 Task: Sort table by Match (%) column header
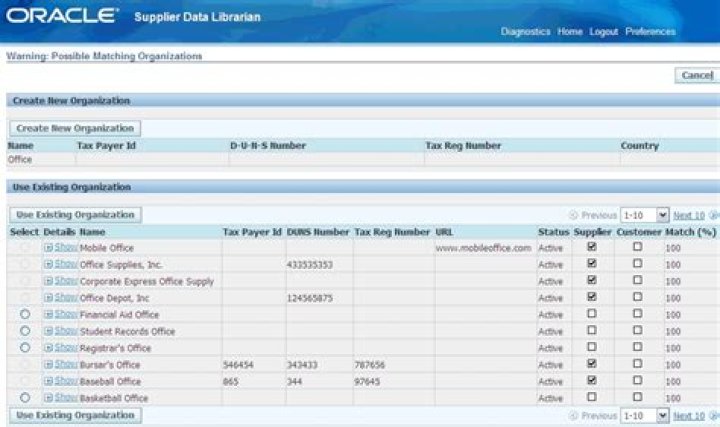click(x=690, y=232)
